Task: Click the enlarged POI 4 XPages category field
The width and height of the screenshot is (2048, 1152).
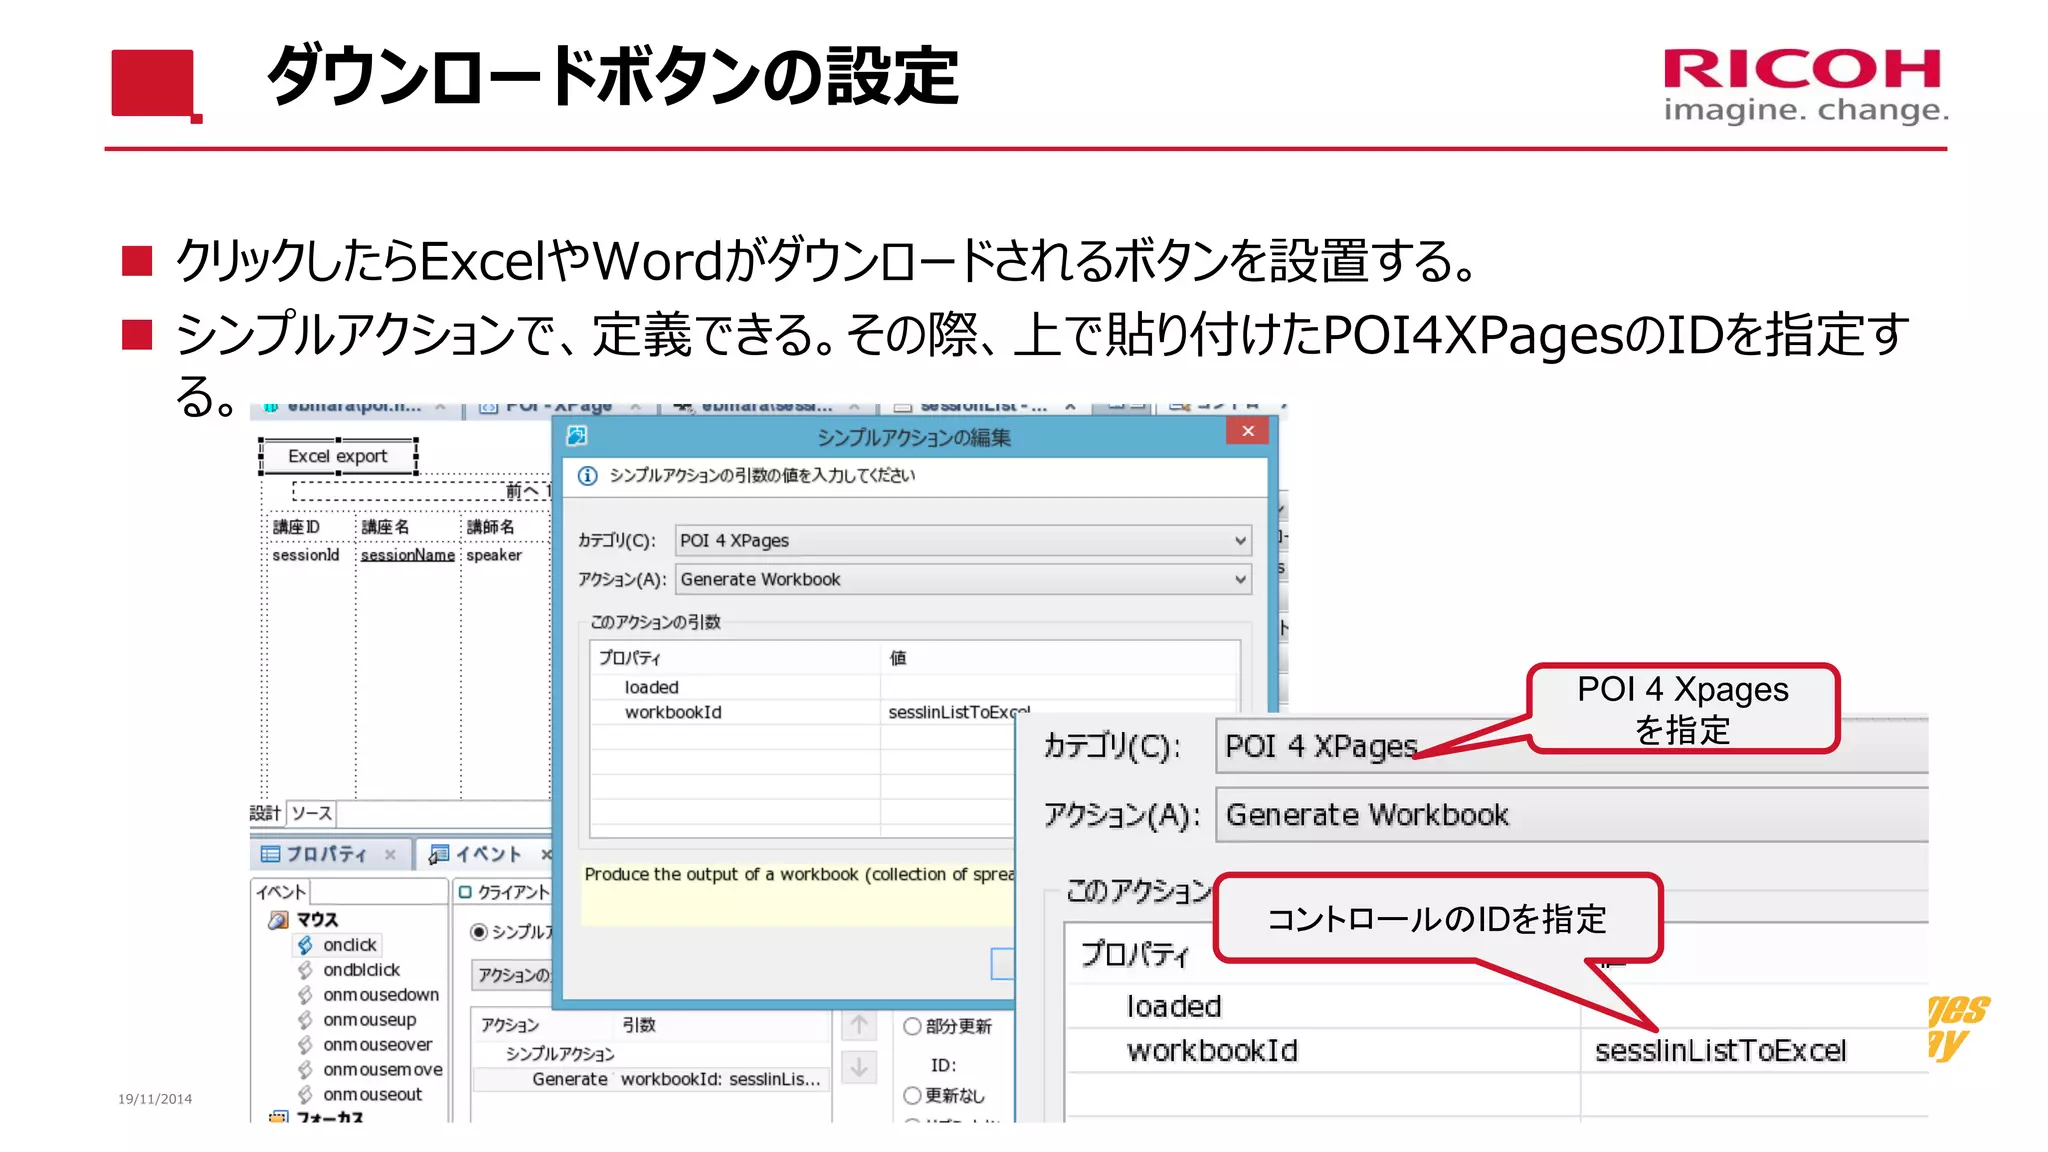Action: click(1570, 746)
